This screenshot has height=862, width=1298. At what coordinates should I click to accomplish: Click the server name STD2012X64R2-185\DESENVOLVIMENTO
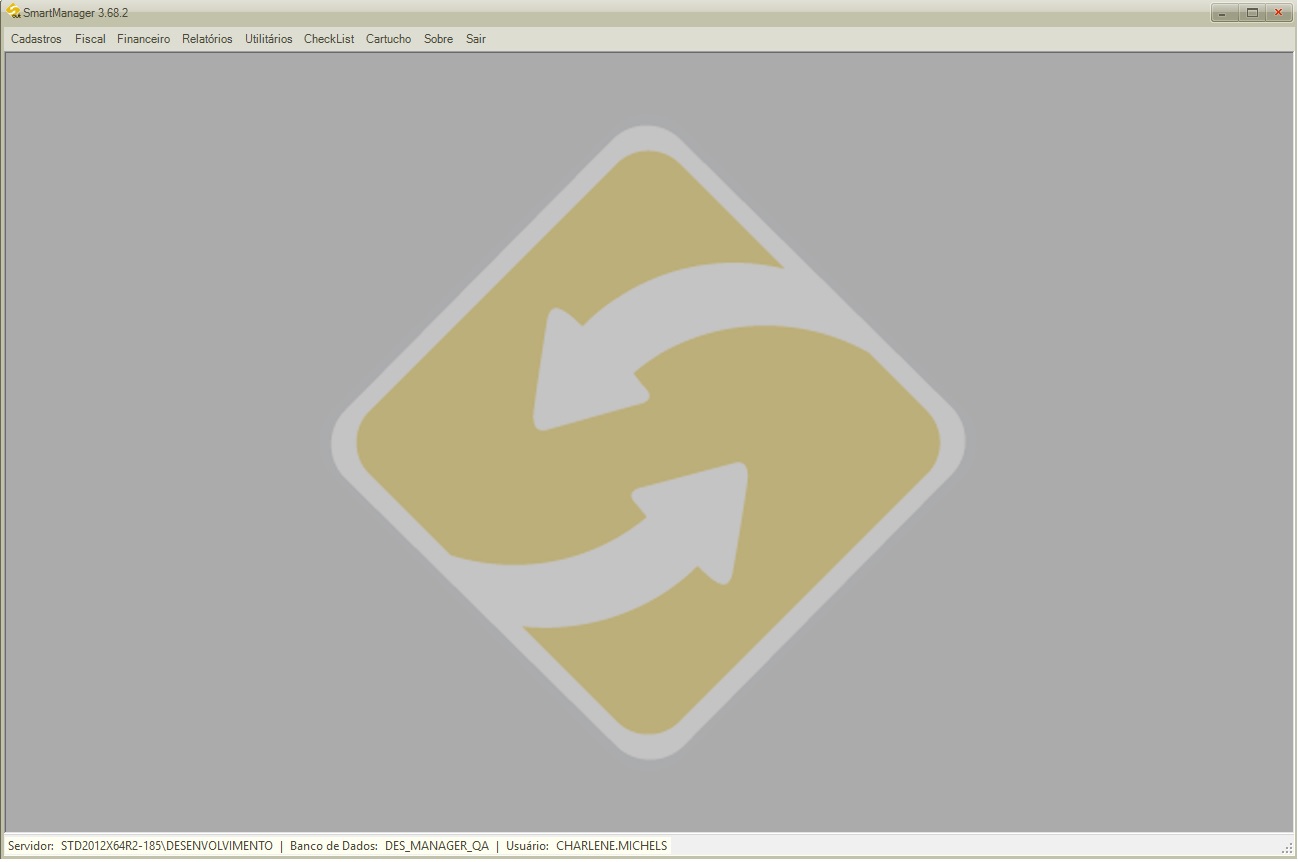166,846
